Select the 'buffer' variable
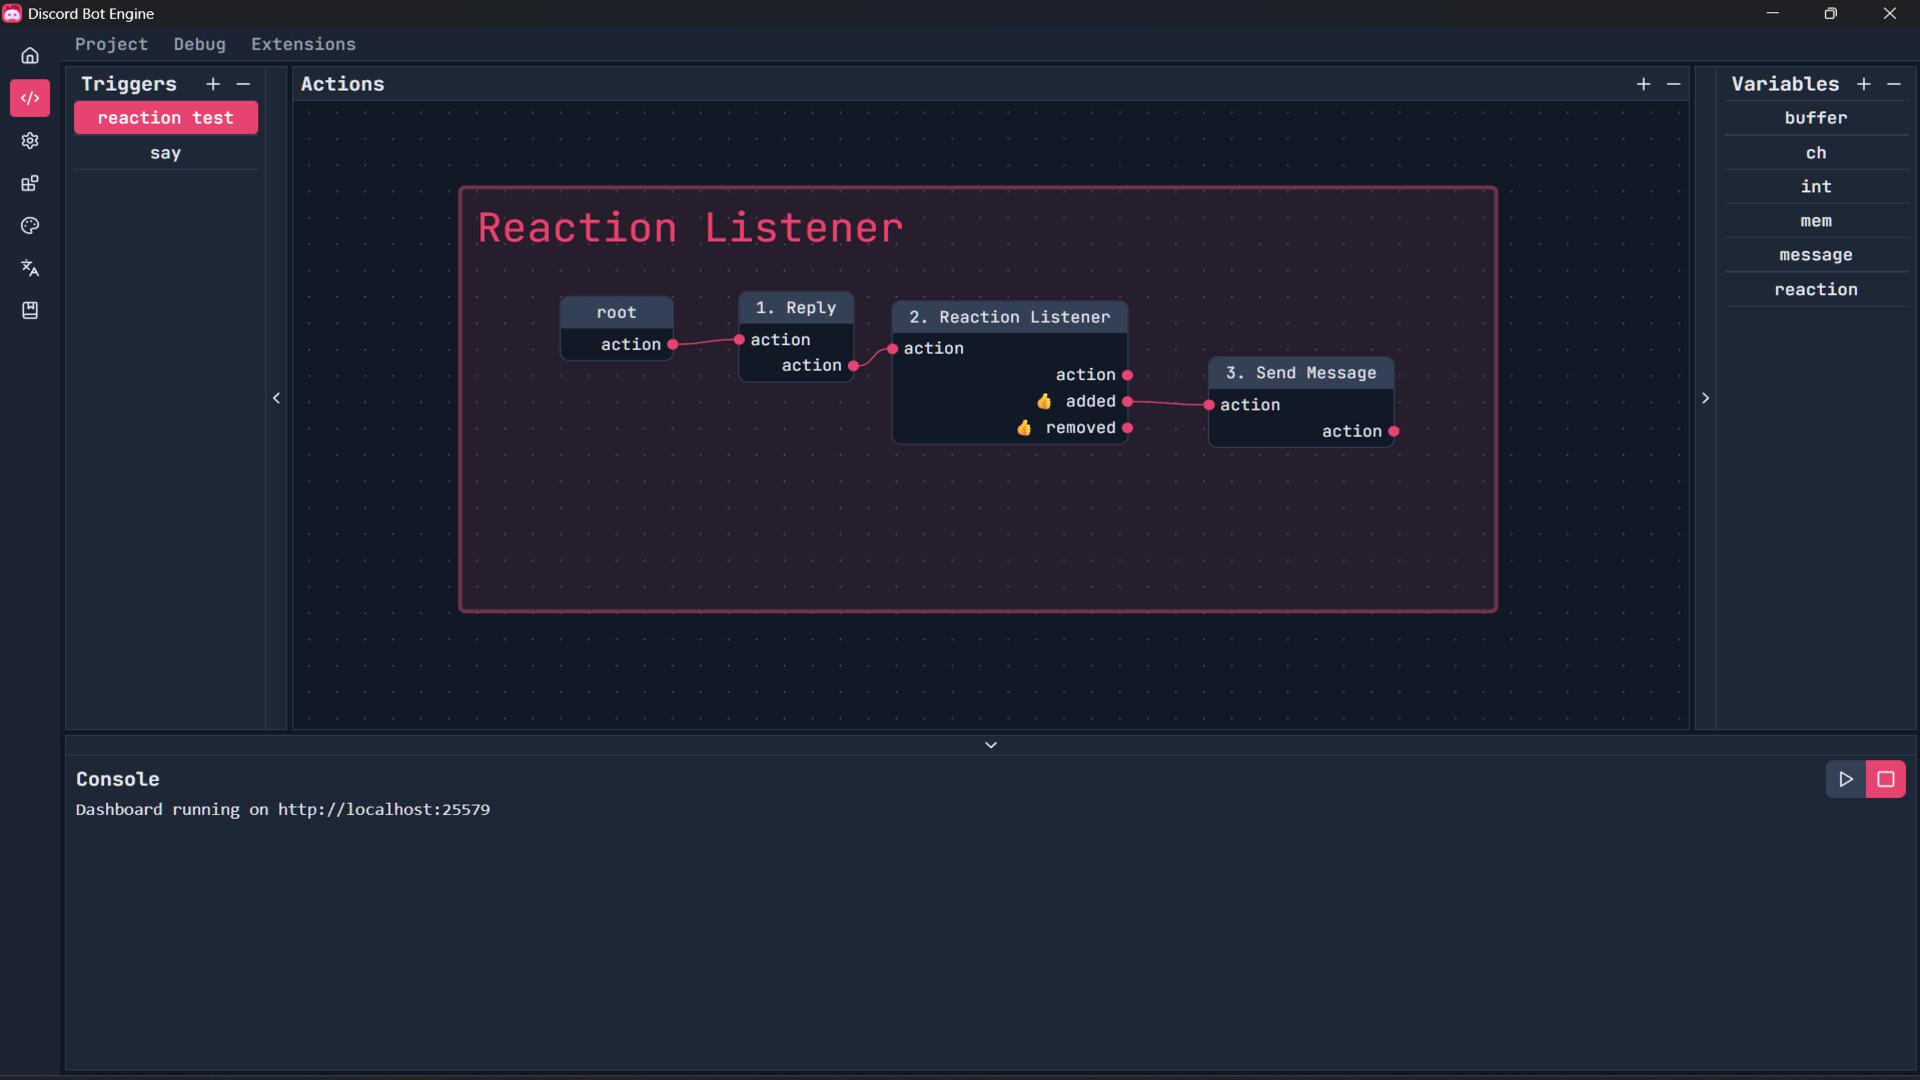Image resolution: width=1920 pixels, height=1080 pixels. (x=1814, y=117)
